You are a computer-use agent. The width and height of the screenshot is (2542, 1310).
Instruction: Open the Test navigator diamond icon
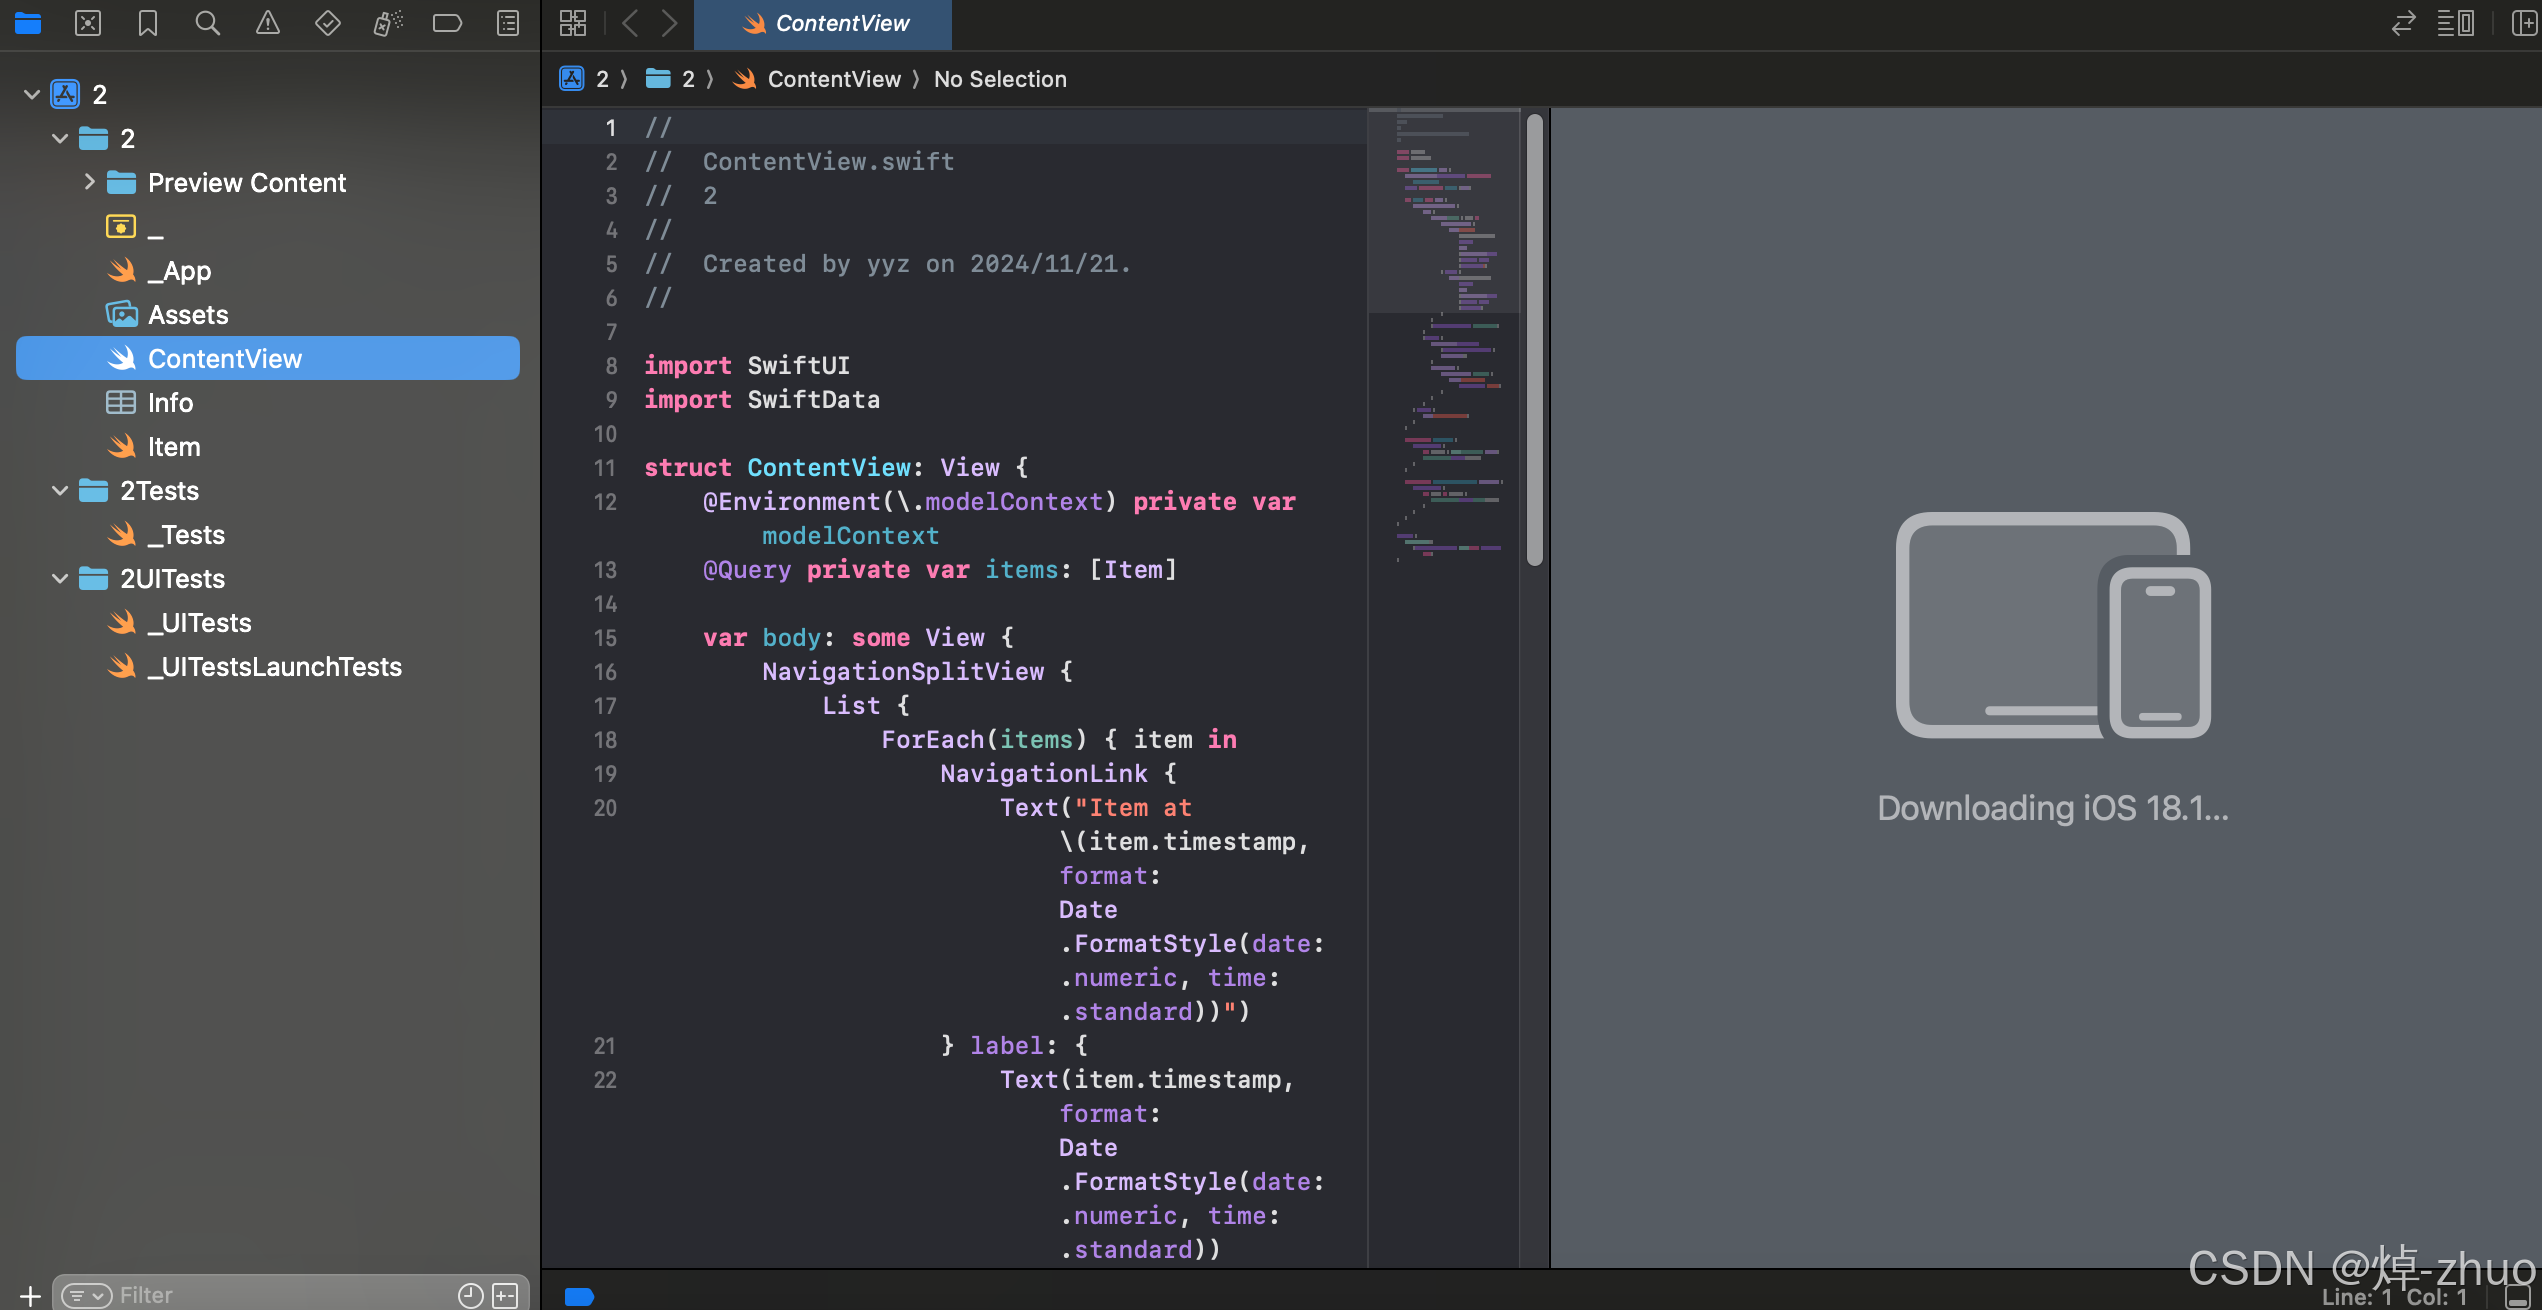(328, 23)
